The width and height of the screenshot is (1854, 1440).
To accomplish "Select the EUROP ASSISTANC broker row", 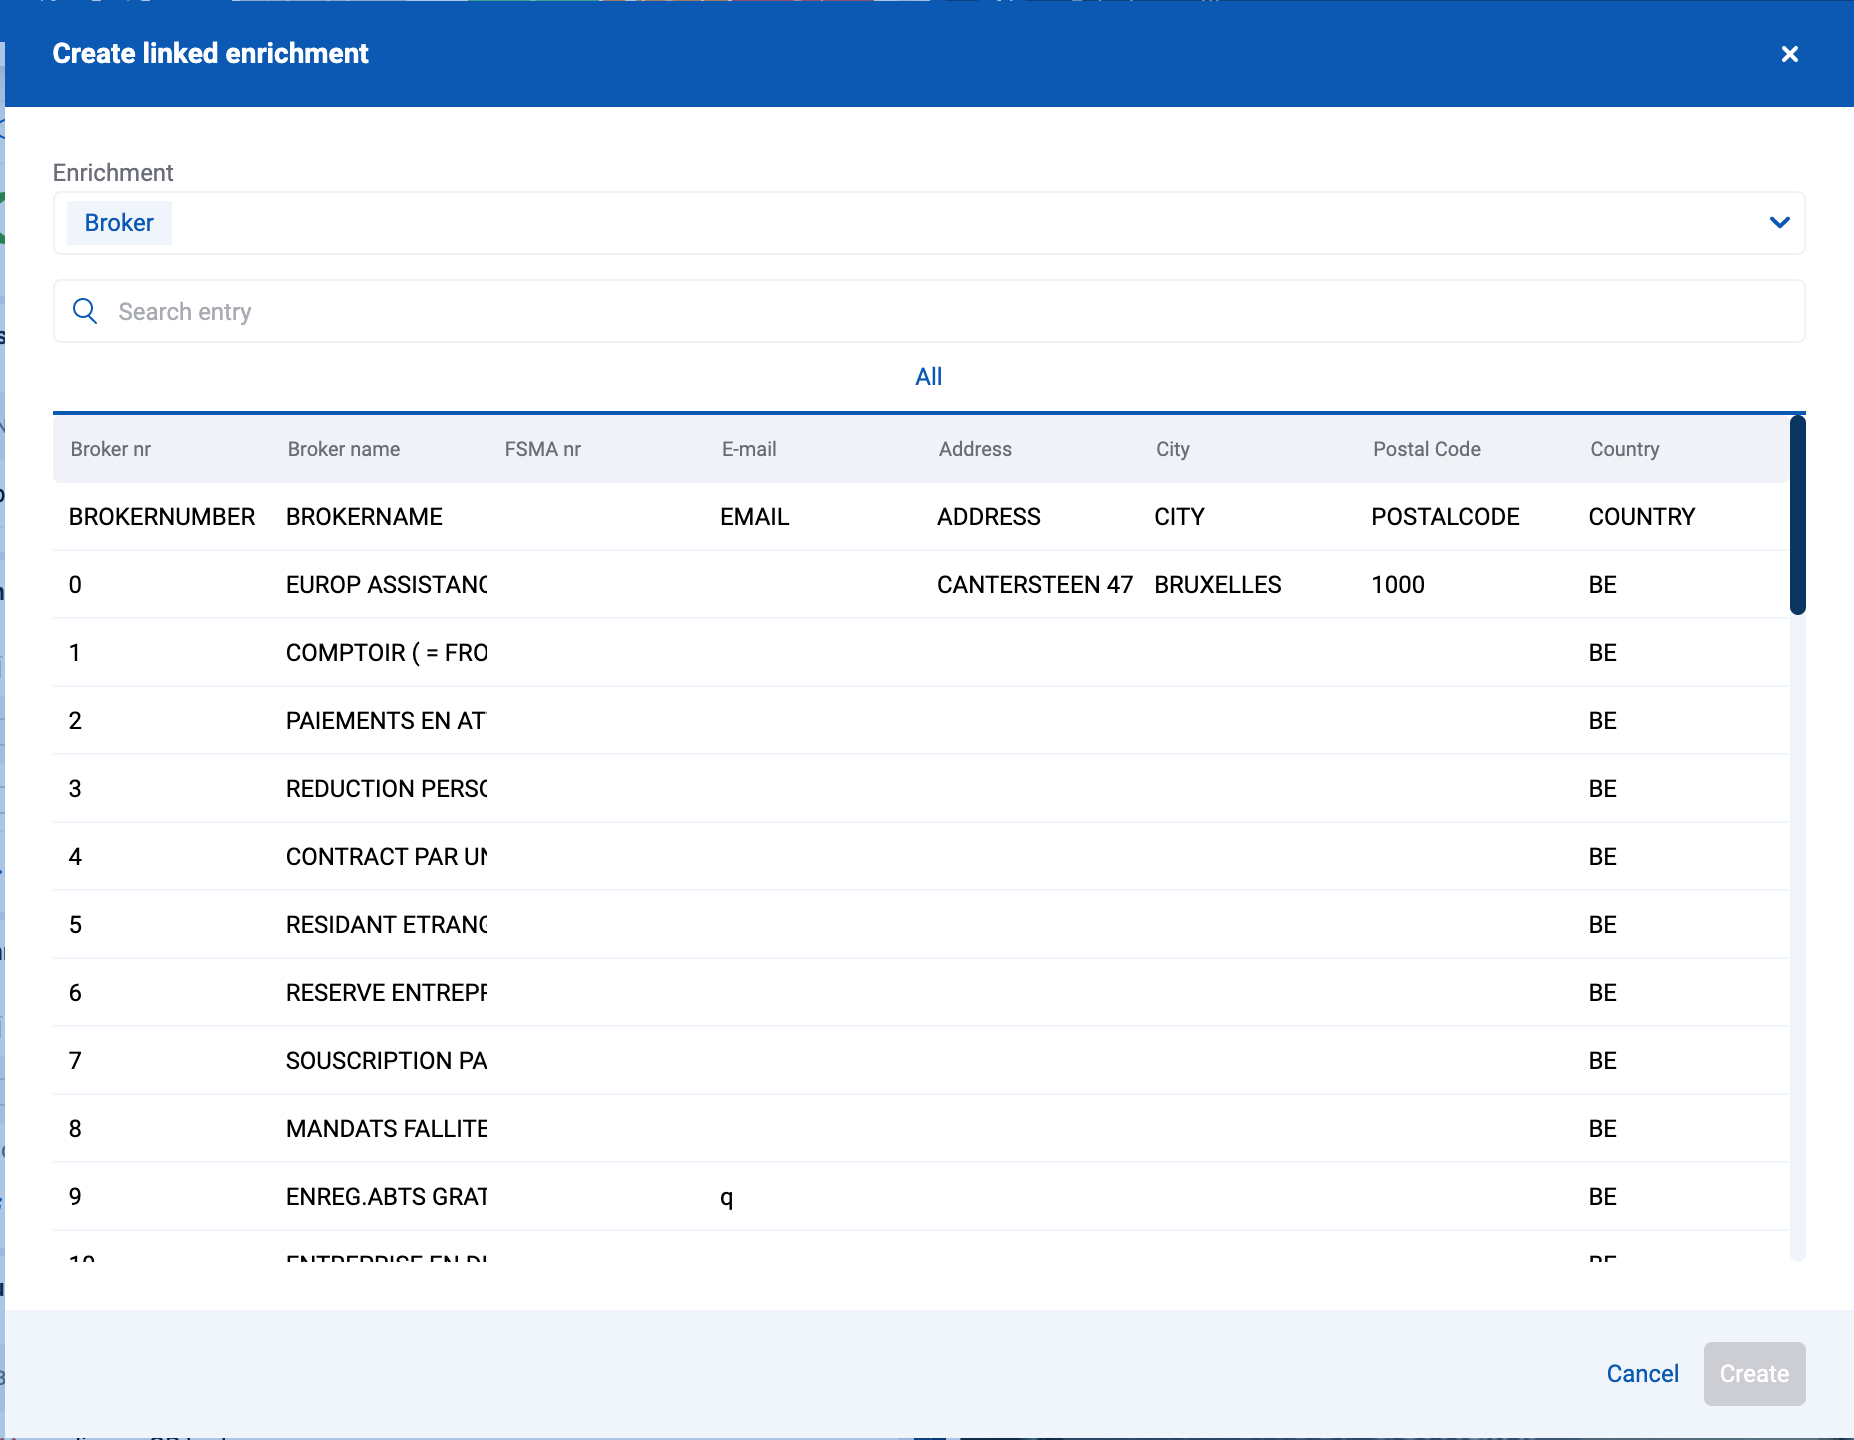I will pos(921,585).
